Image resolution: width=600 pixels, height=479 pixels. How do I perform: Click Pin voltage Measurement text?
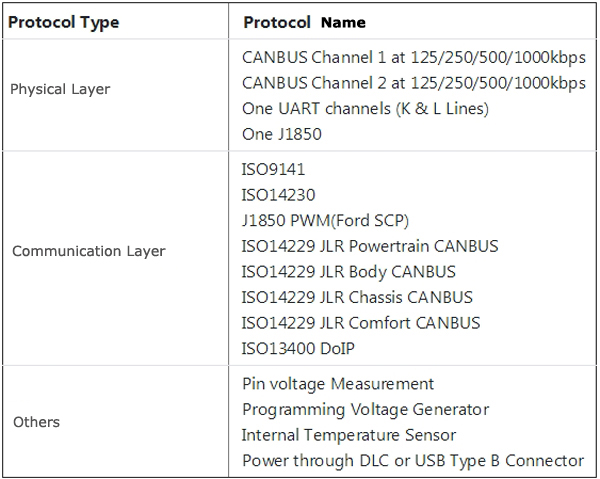click(x=338, y=384)
